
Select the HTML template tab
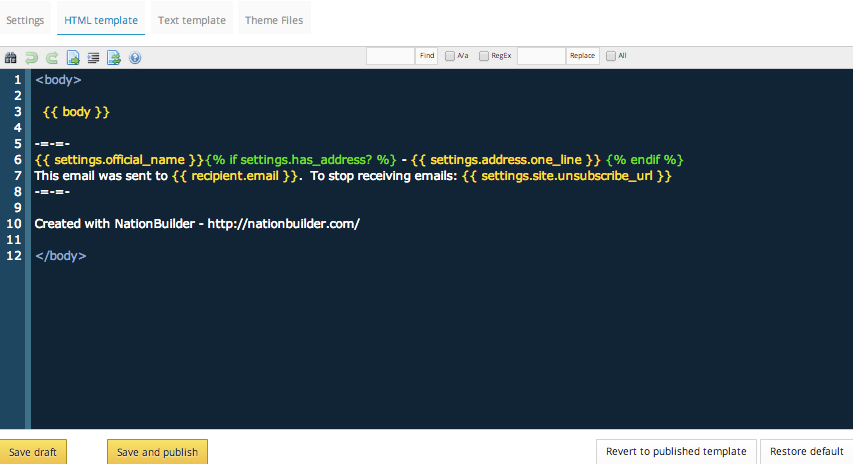pos(101,20)
